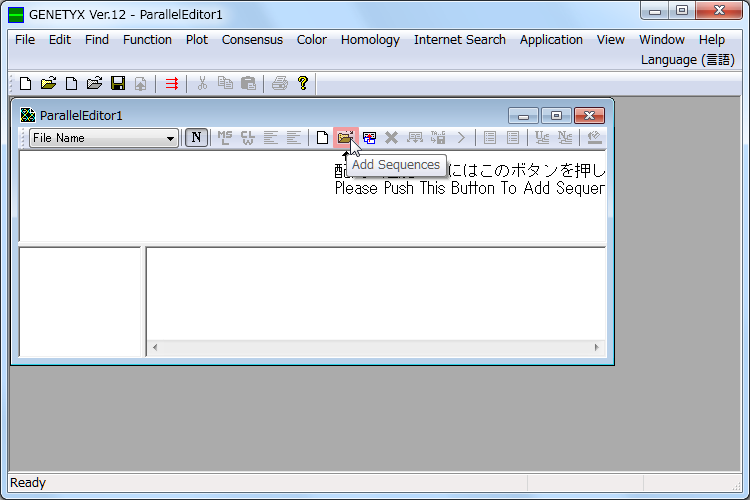Minimize the ParallelEditor1 child window

(x=523, y=115)
